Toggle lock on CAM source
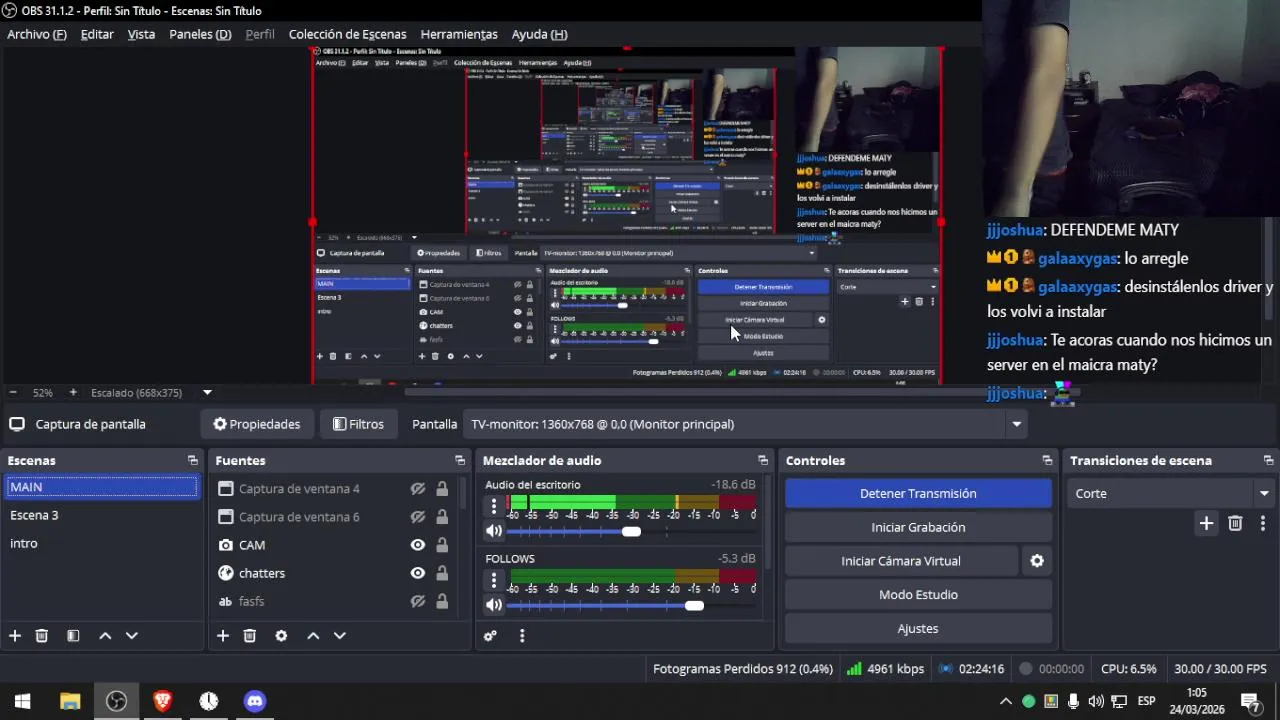The width and height of the screenshot is (1280, 720). [x=442, y=545]
